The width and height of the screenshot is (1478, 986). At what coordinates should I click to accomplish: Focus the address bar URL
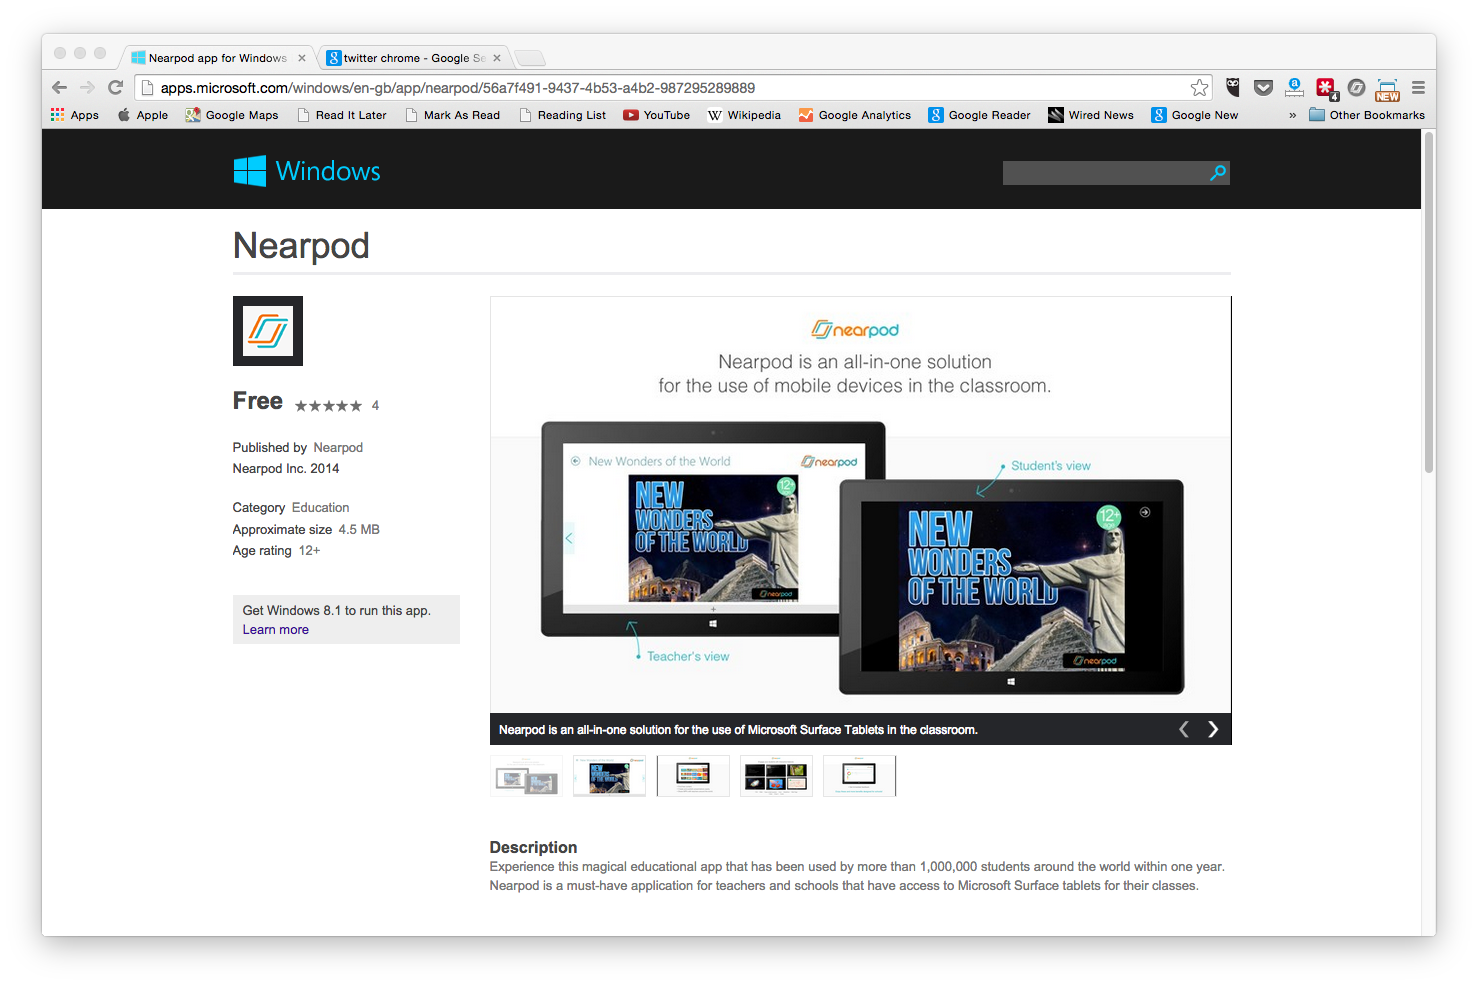pyautogui.click(x=457, y=88)
